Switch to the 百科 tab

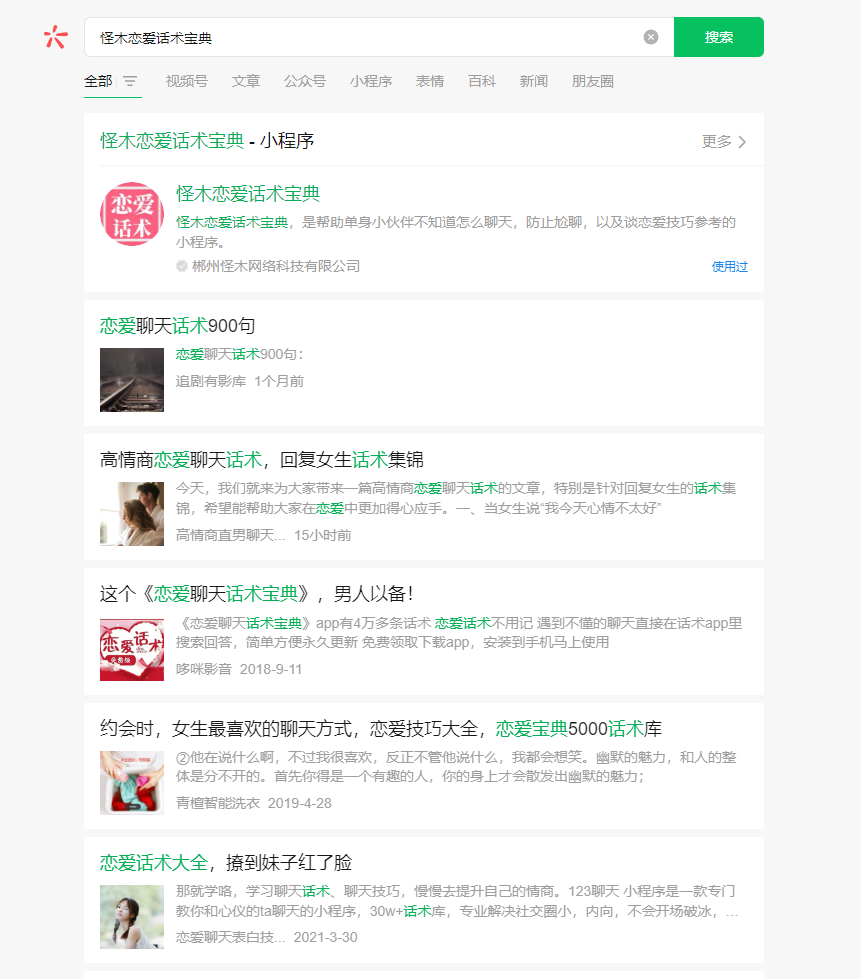click(481, 81)
